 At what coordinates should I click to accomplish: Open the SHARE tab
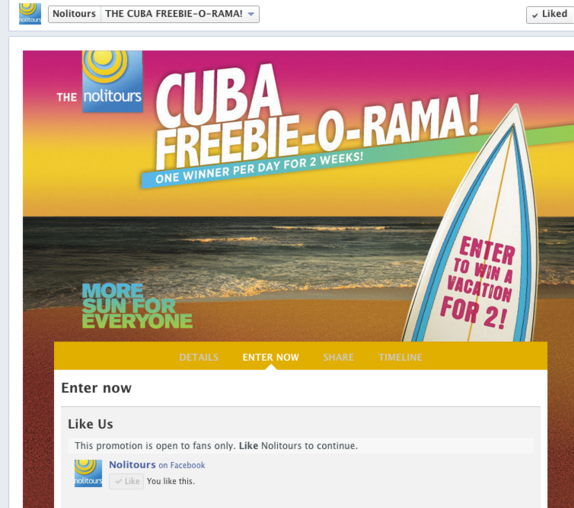click(x=338, y=357)
